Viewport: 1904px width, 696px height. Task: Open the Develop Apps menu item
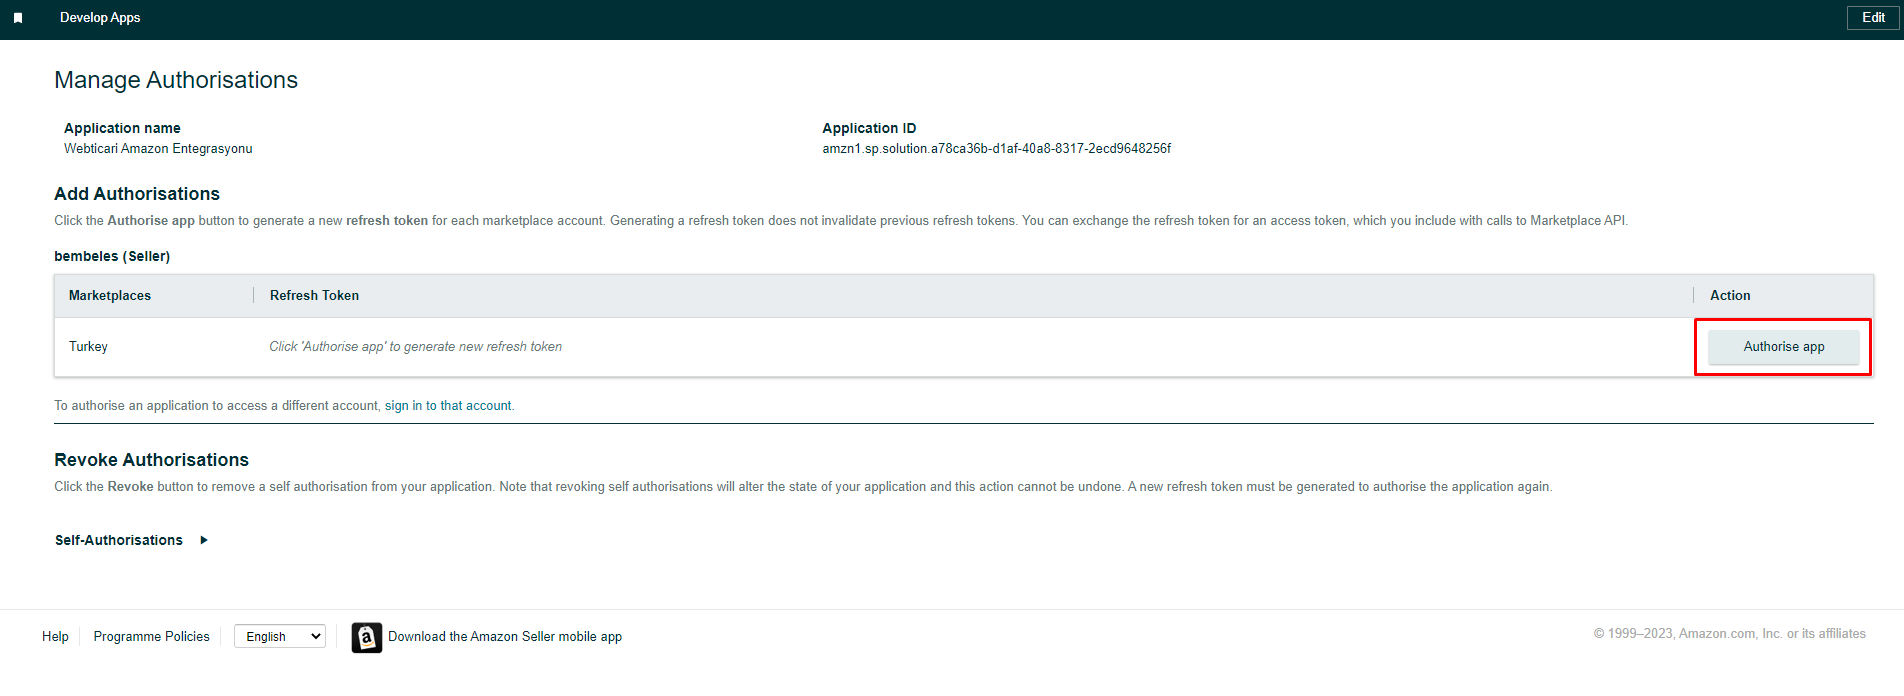tap(100, 18)
